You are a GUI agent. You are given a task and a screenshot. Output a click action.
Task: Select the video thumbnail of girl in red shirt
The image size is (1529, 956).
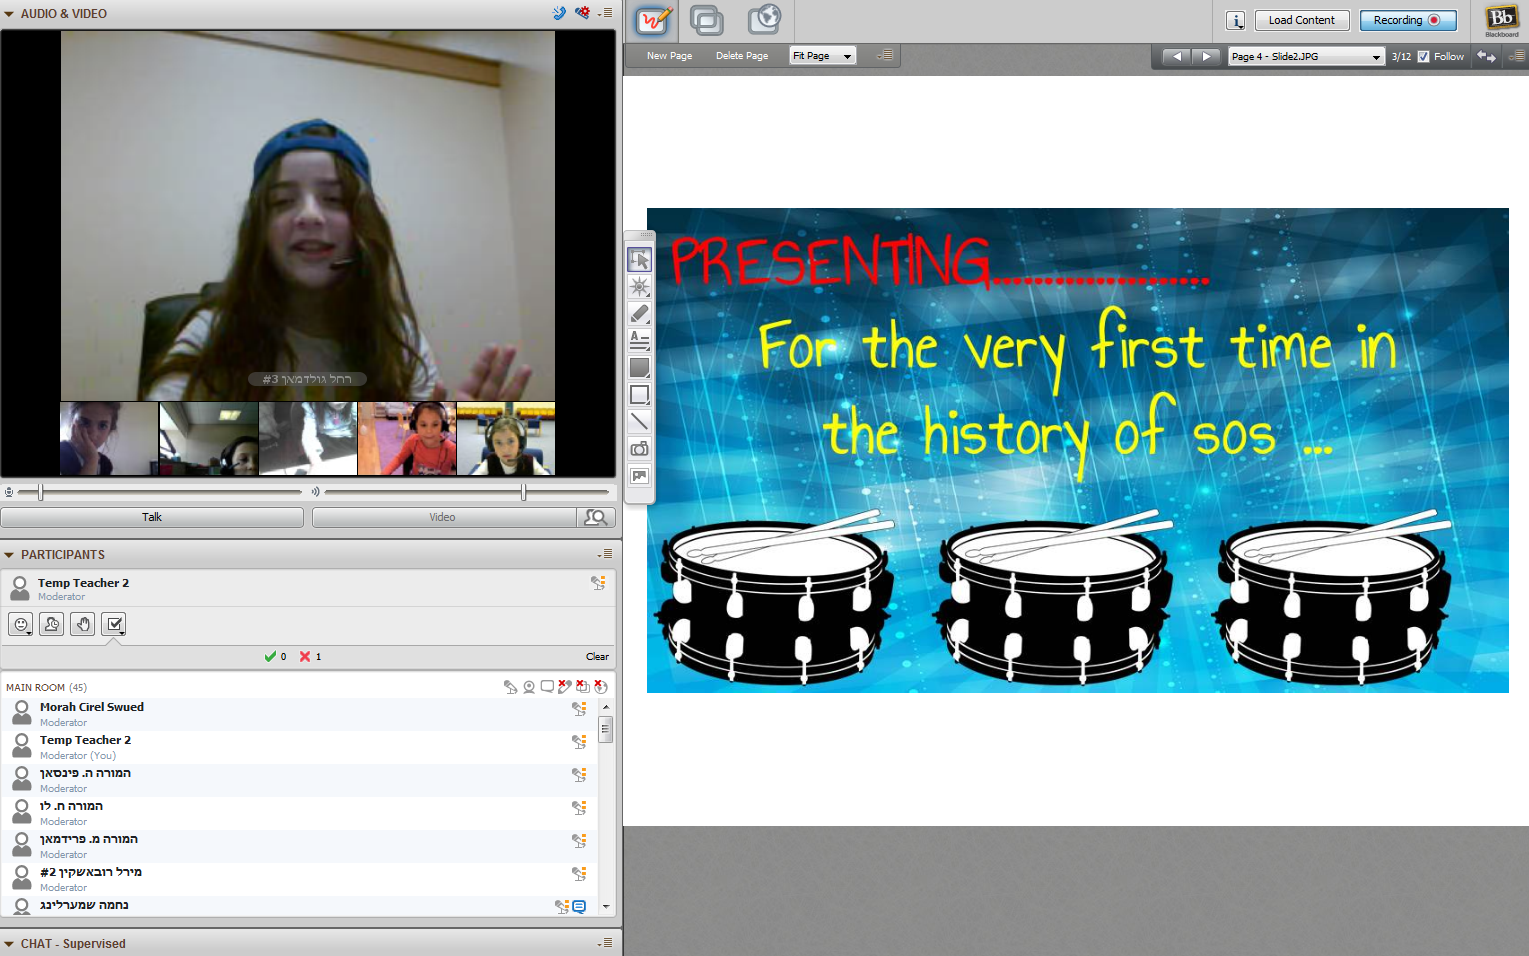tap(407, 438)
